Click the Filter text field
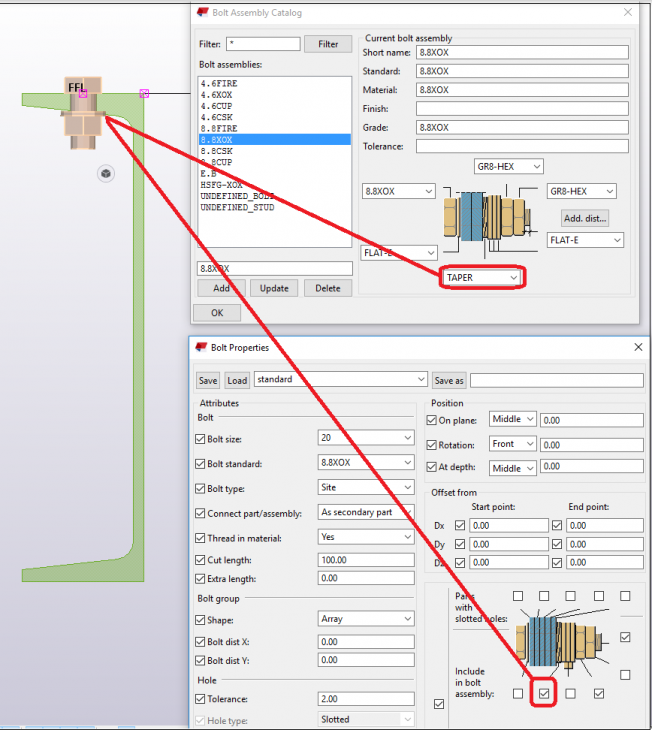This screenshot has width=652, height=730. [263, 44]
